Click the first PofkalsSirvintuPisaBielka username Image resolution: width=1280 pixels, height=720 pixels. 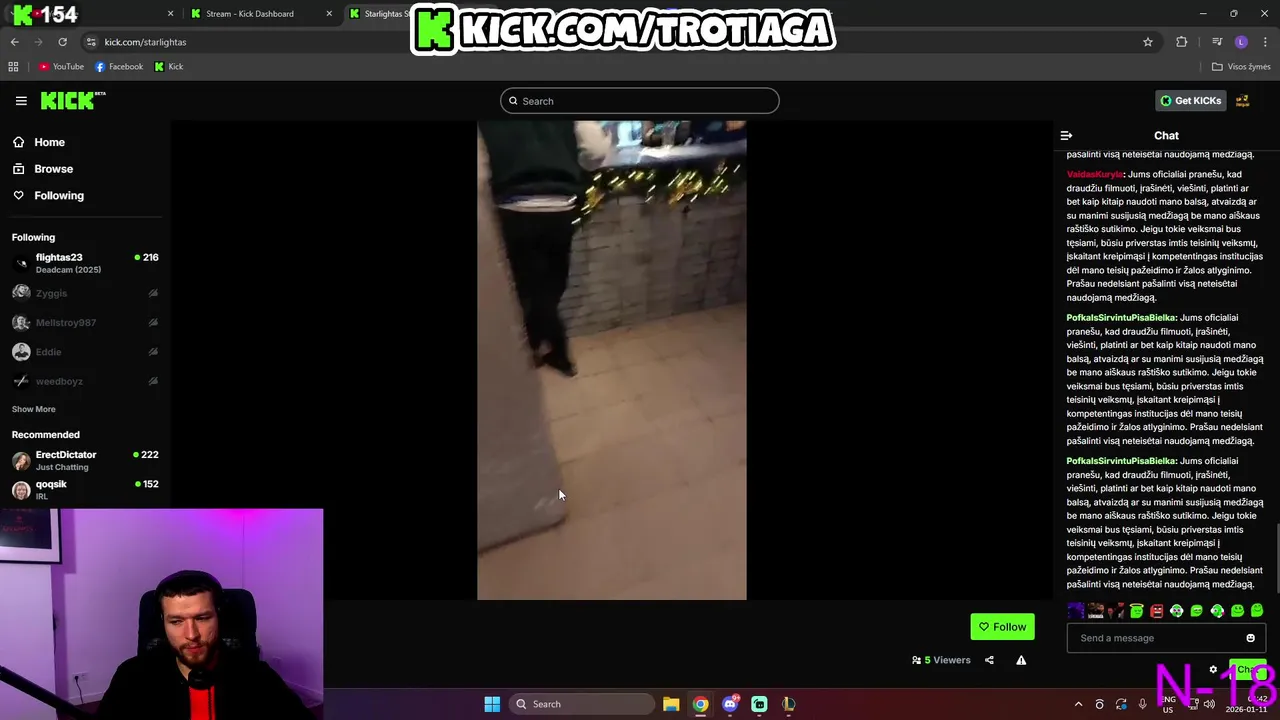1121,318
